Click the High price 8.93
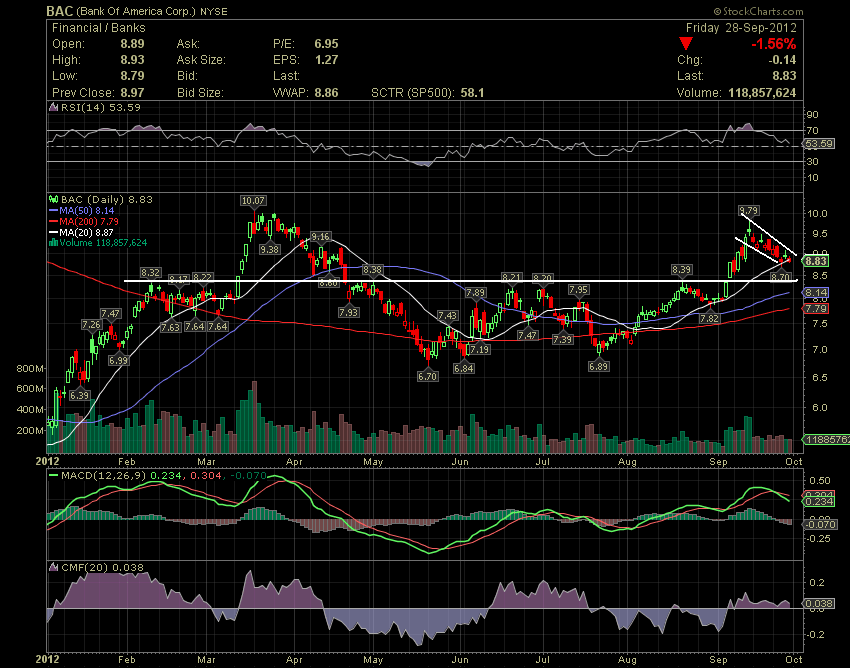 coord(132,60)
